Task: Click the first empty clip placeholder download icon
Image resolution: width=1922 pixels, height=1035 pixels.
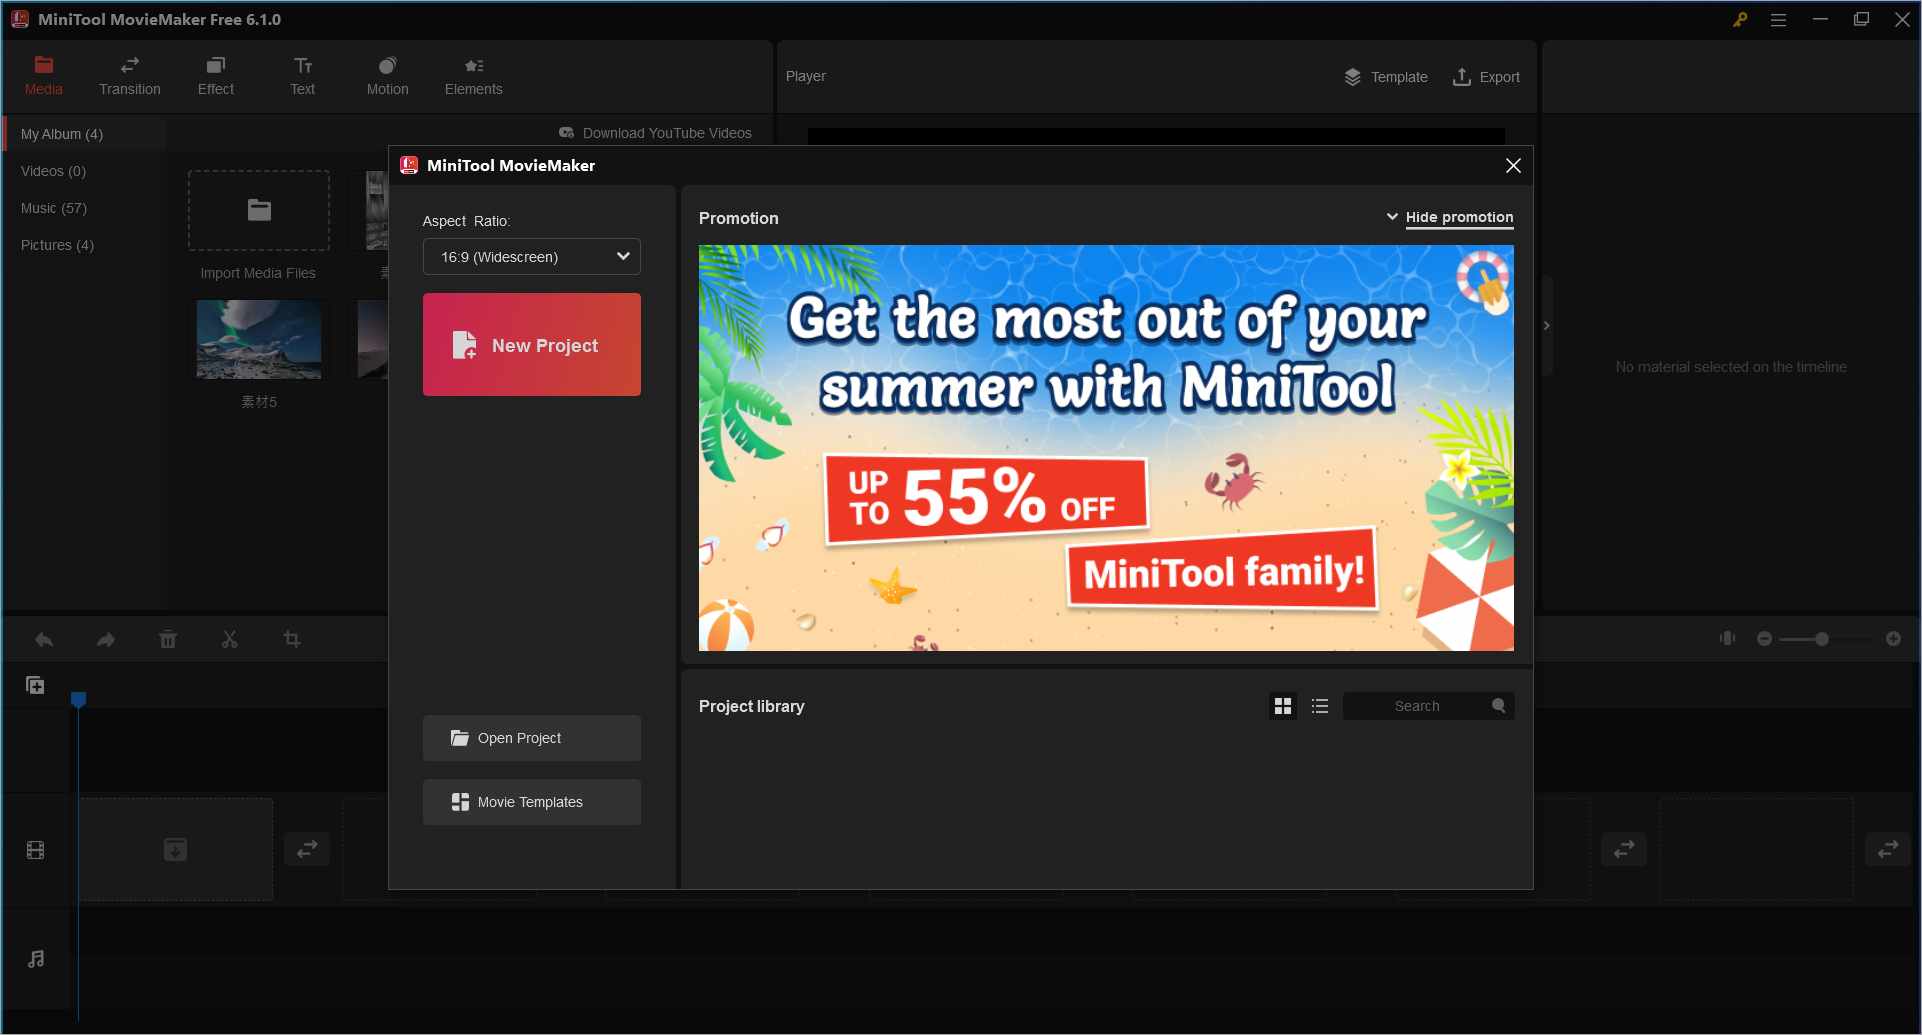Action: [175, 850]
